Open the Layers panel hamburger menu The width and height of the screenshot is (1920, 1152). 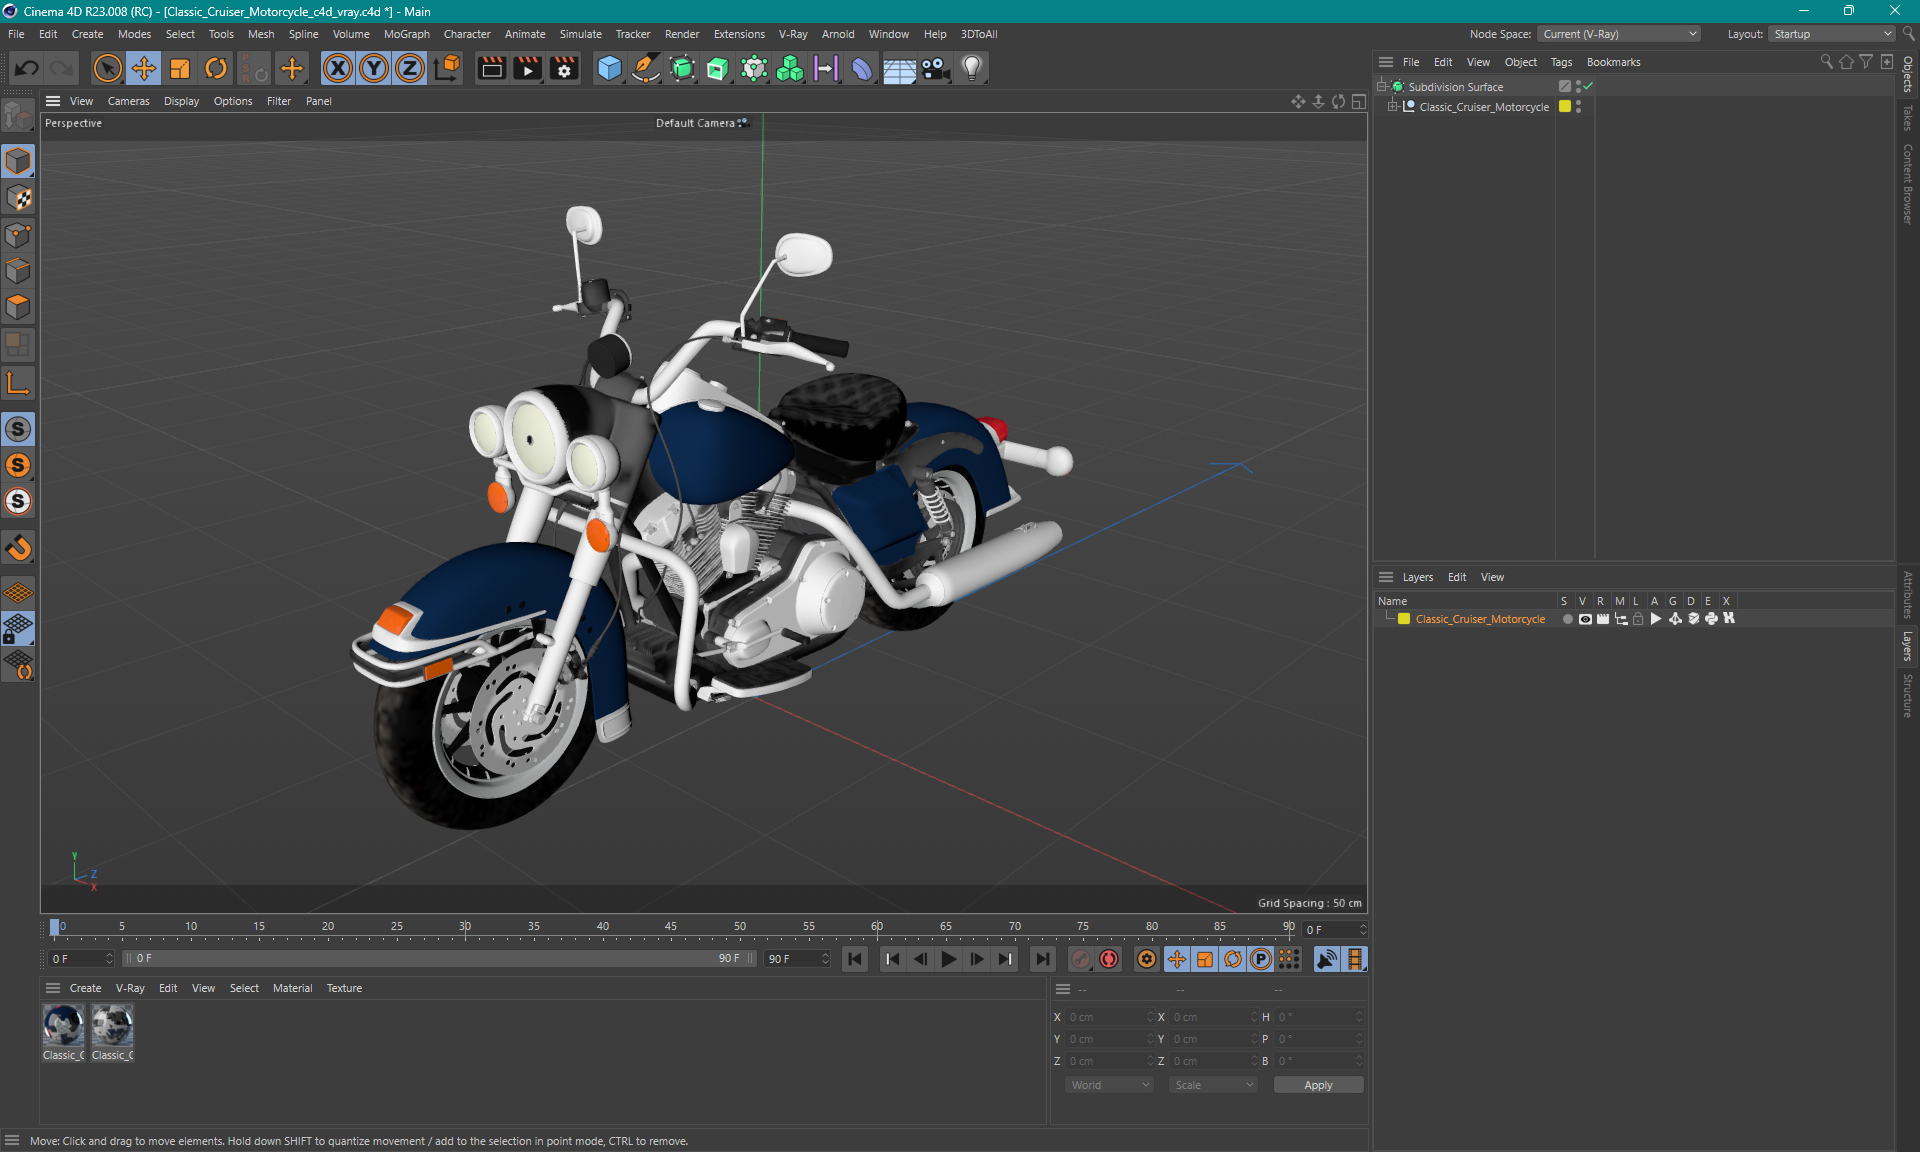click(x=1386, y=577)
